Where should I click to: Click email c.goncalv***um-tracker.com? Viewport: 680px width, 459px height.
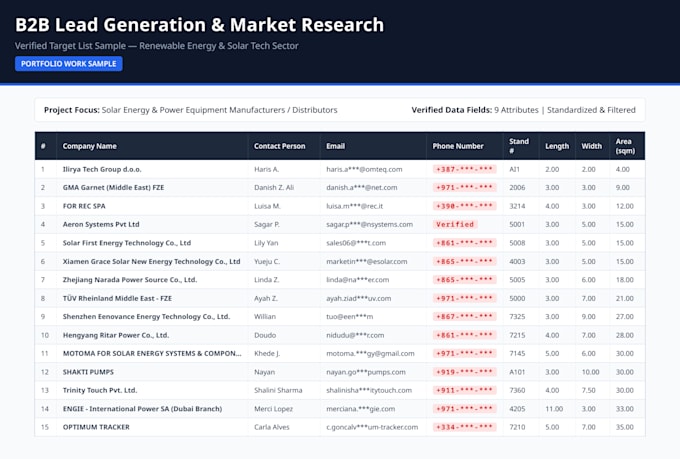pos(372,427)
